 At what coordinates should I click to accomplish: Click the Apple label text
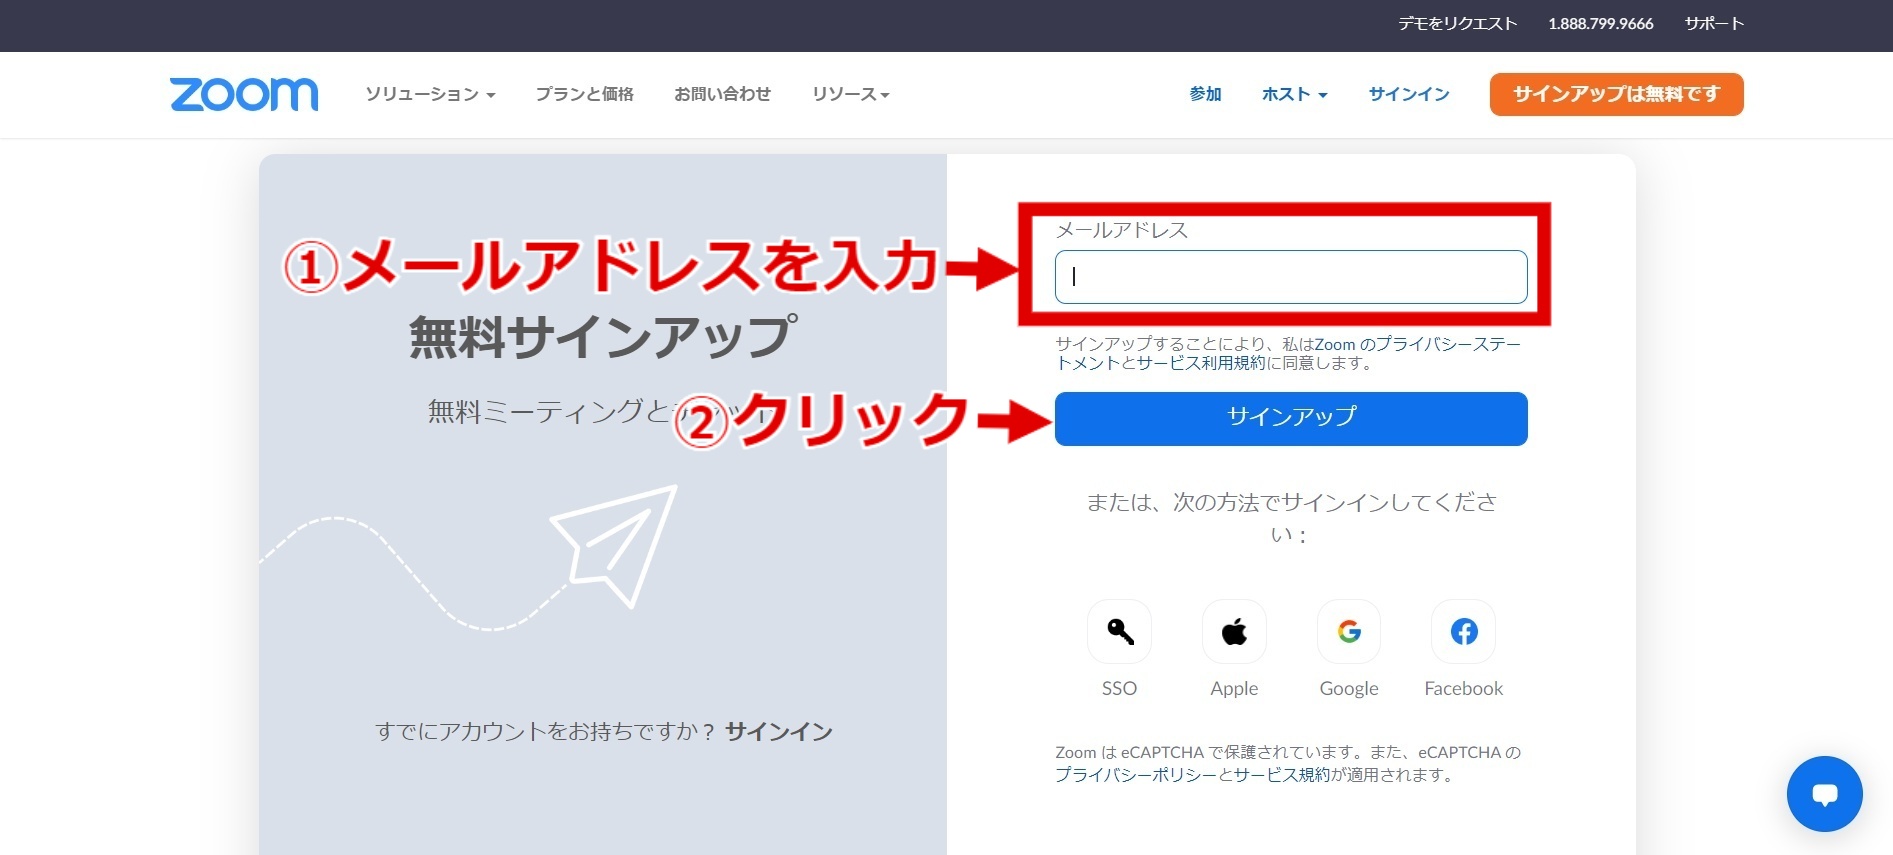coord(1234,689)
